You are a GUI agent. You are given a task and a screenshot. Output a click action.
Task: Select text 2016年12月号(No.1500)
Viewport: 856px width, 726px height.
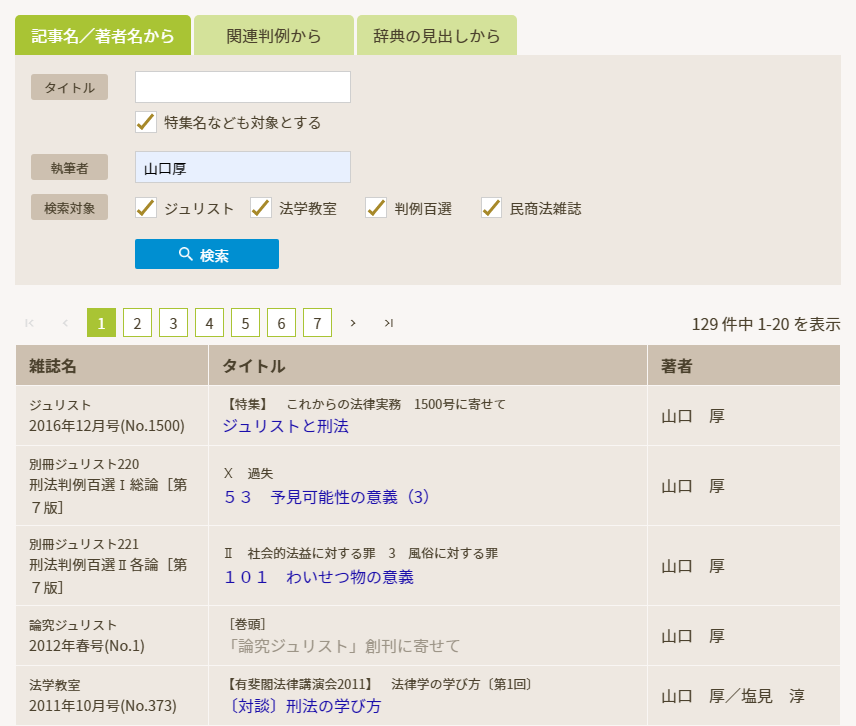pos(107,426)
